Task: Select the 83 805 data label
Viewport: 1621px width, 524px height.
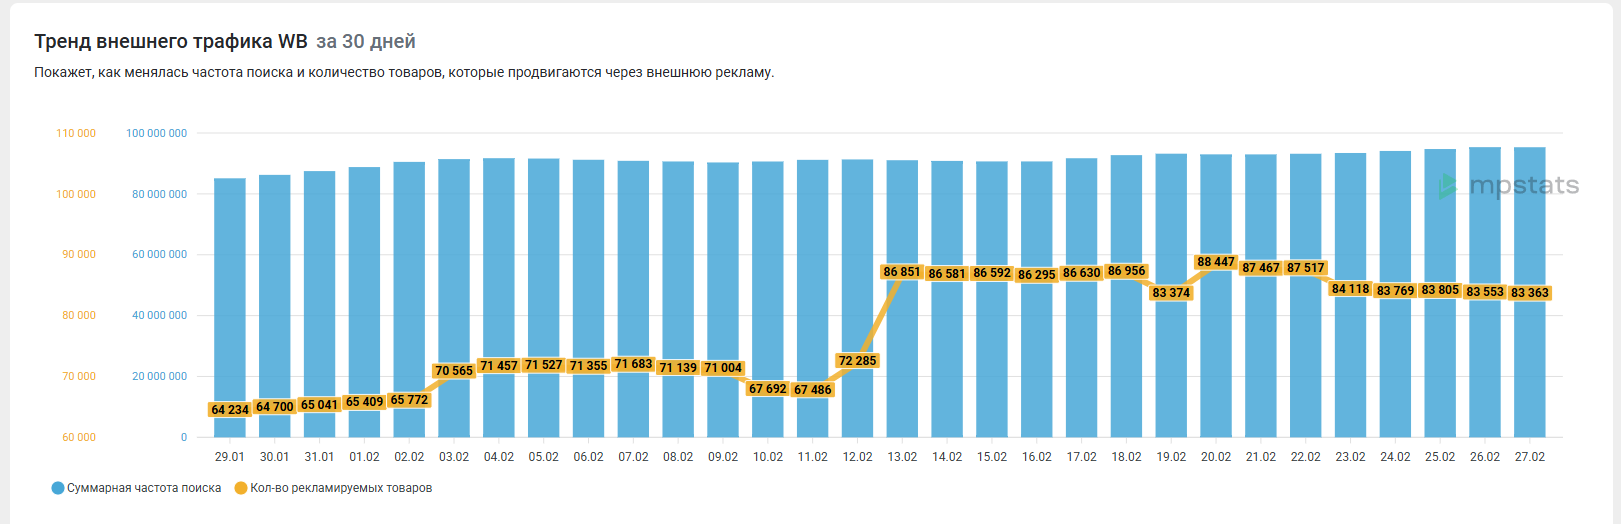Action: [1441, 290]
